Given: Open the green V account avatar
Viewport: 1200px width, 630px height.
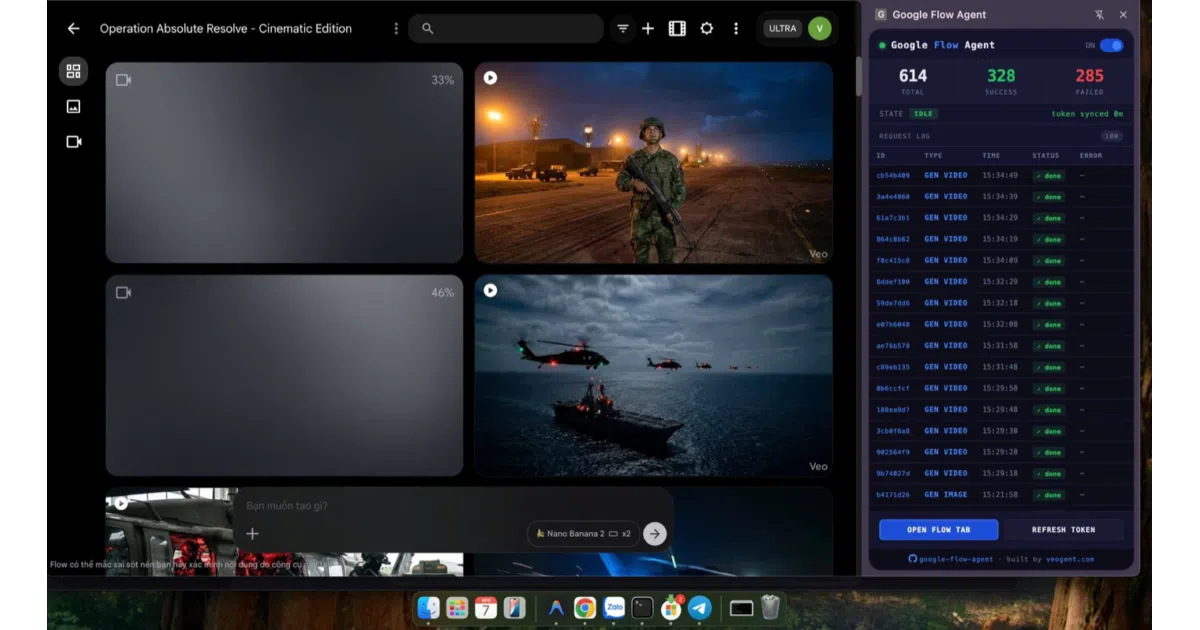Looking at the screenshot, I should click(820, 28).
